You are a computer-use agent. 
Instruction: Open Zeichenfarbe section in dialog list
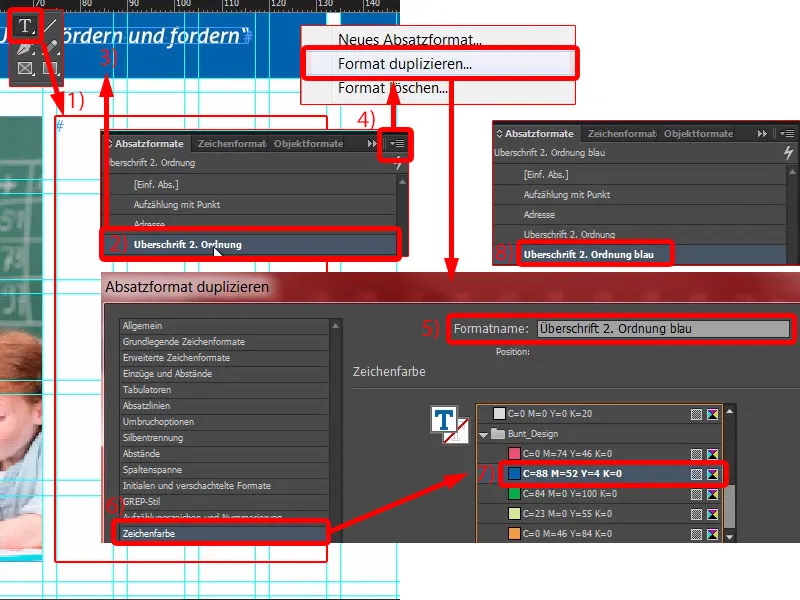223,534
